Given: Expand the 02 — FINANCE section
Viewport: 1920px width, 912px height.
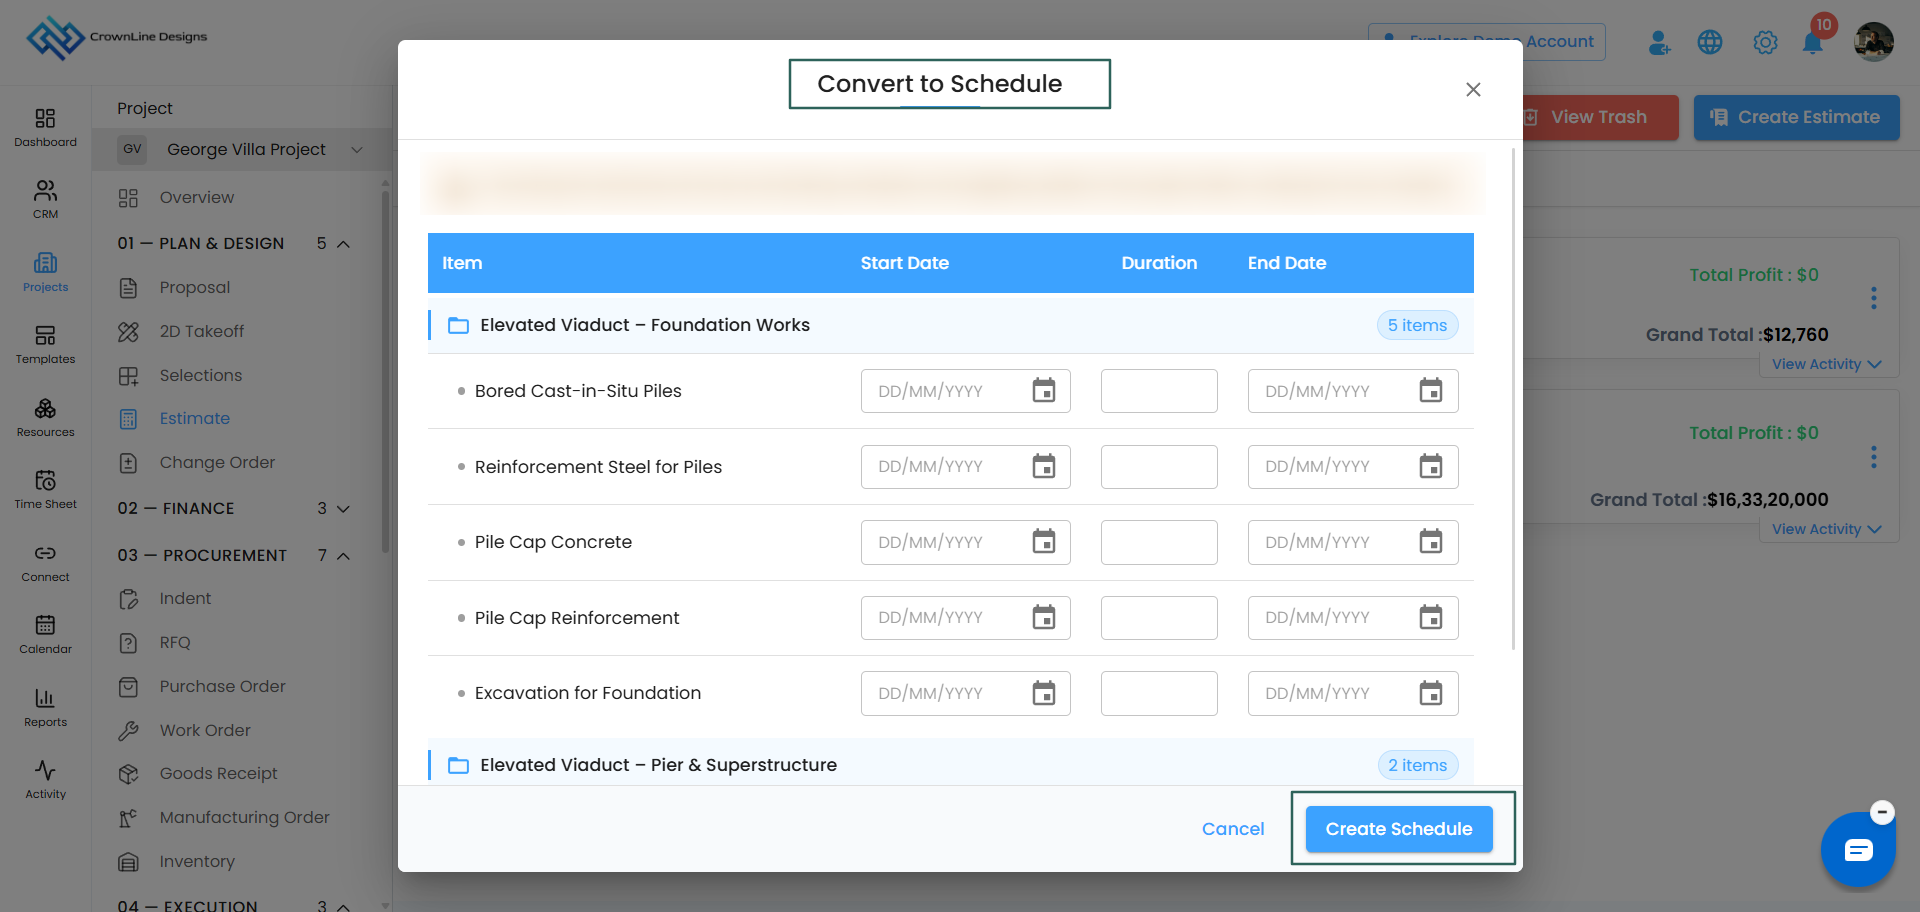Looking at the screenshot, I should click(235, 508).
